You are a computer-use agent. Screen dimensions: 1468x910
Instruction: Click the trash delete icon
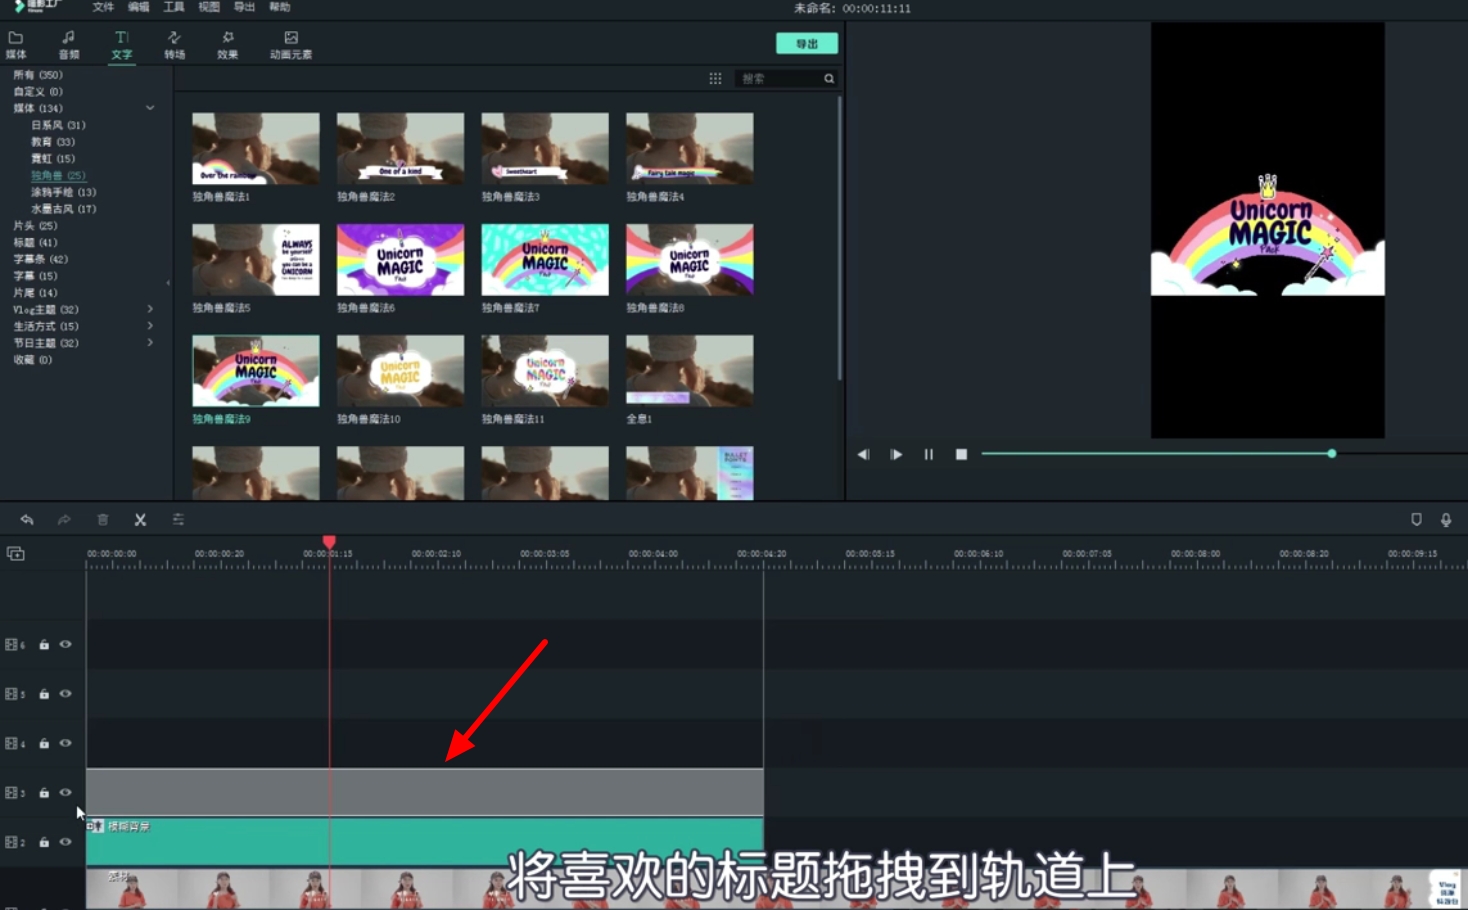point(102,520)
